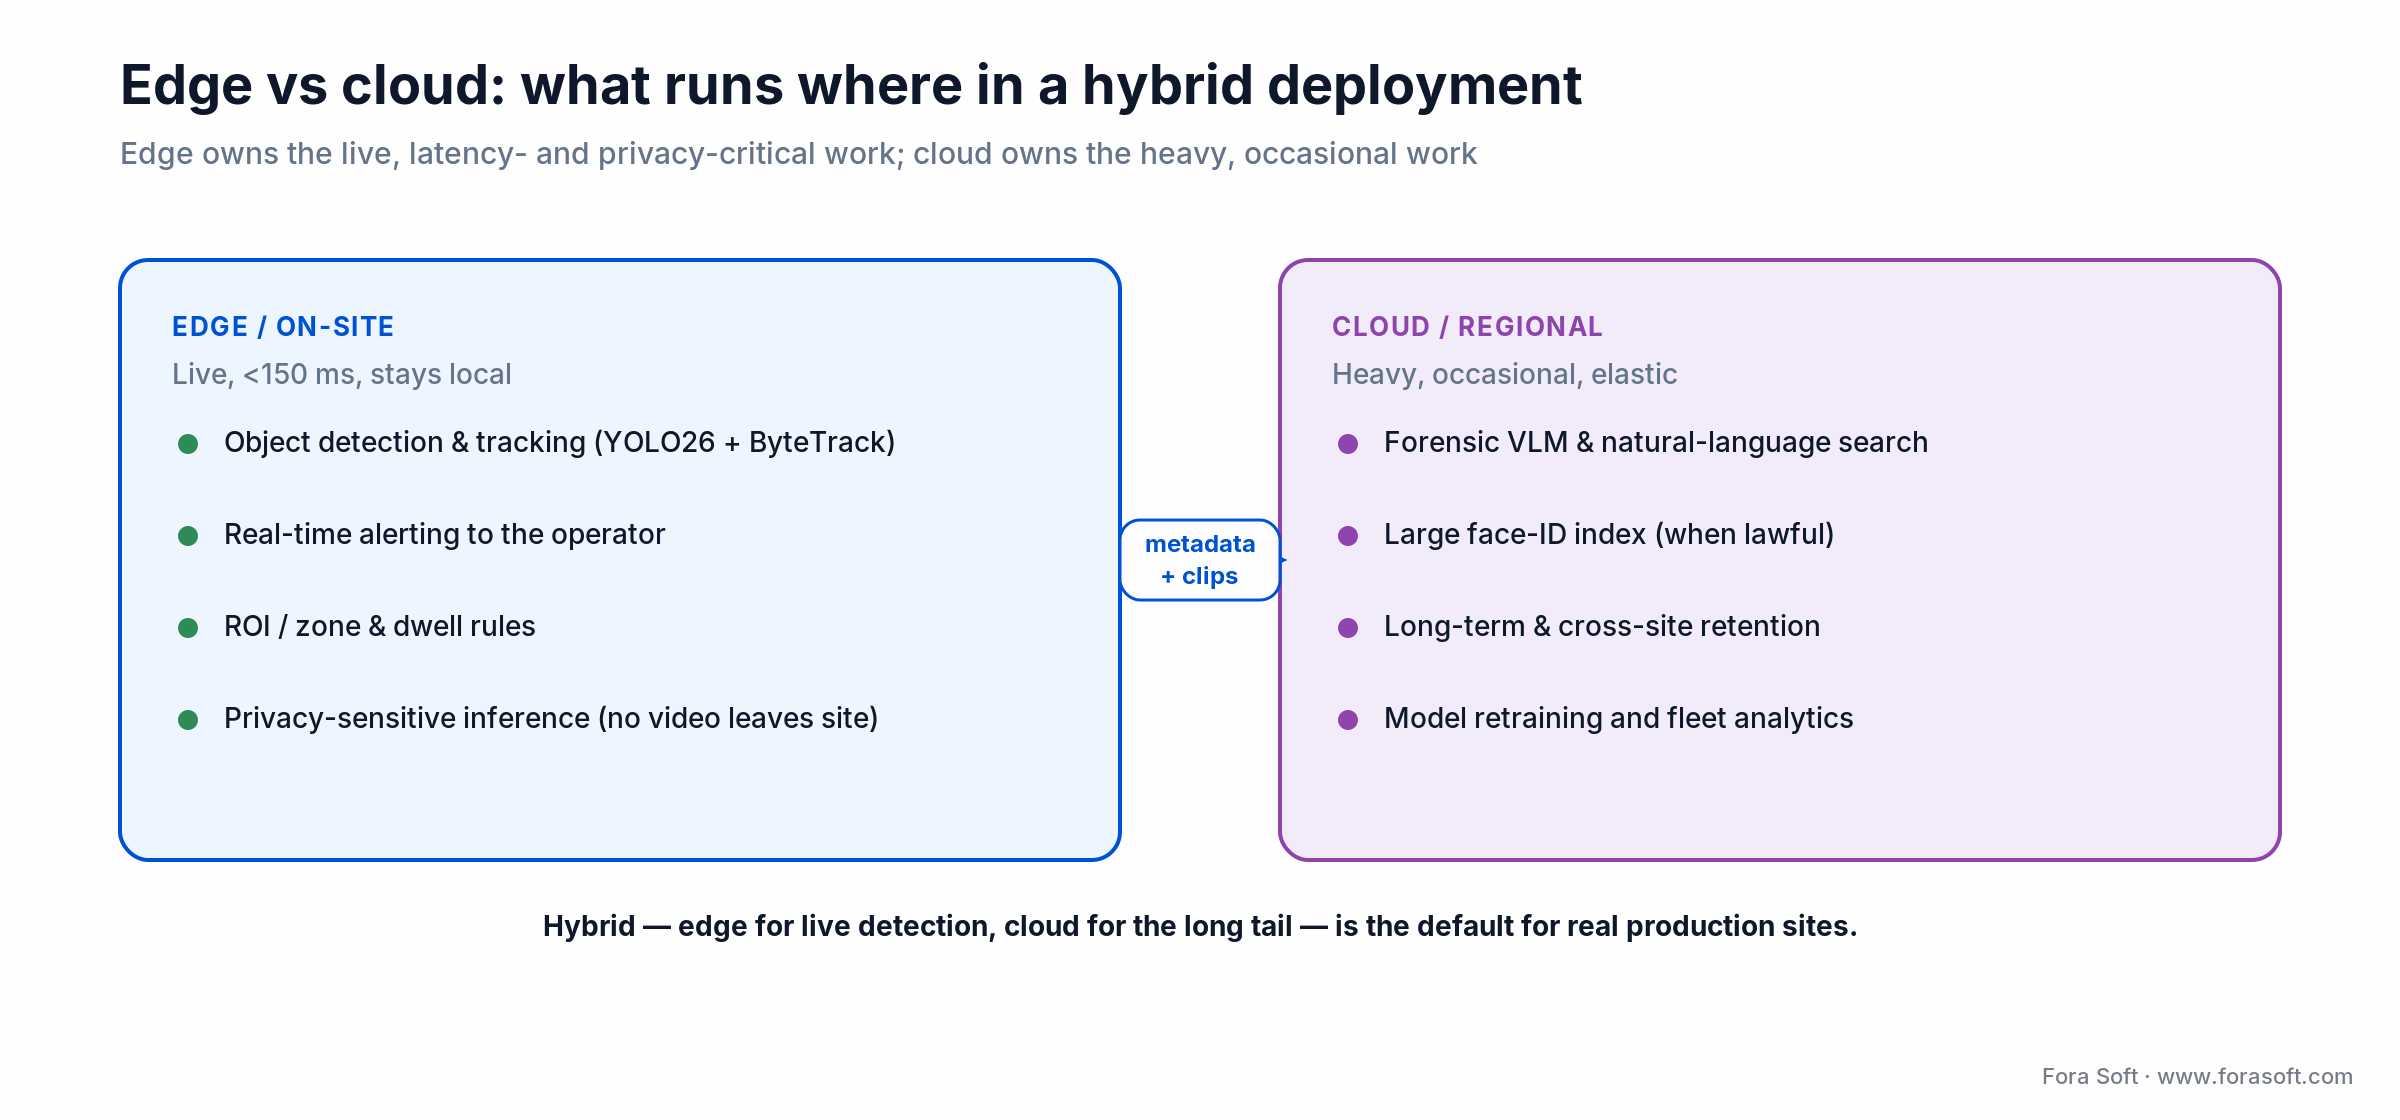Click 'Forensic VLM & natural-language search'
2400x1120 pixels.
click(1656, 442)
